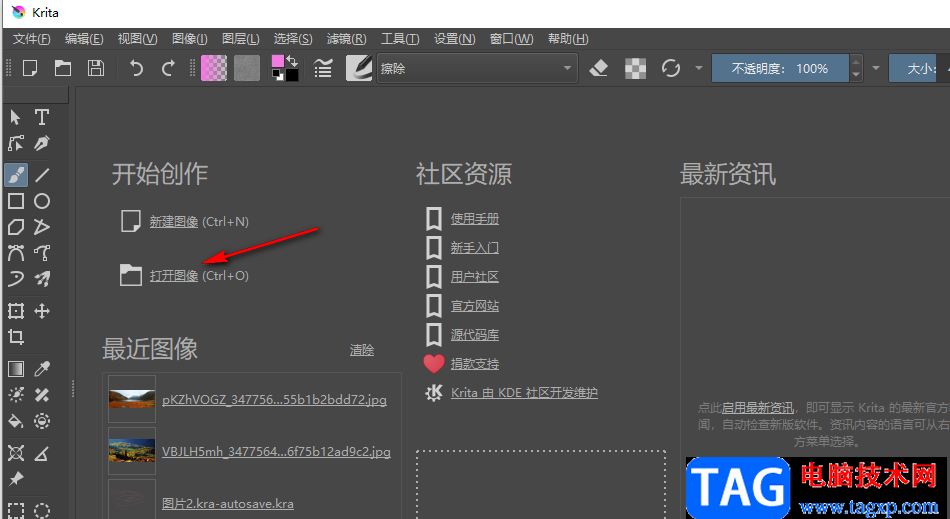This screenshot has height=519, width=950.
Task: Select the freehand path tool
Action: click(x=42, y=253)
